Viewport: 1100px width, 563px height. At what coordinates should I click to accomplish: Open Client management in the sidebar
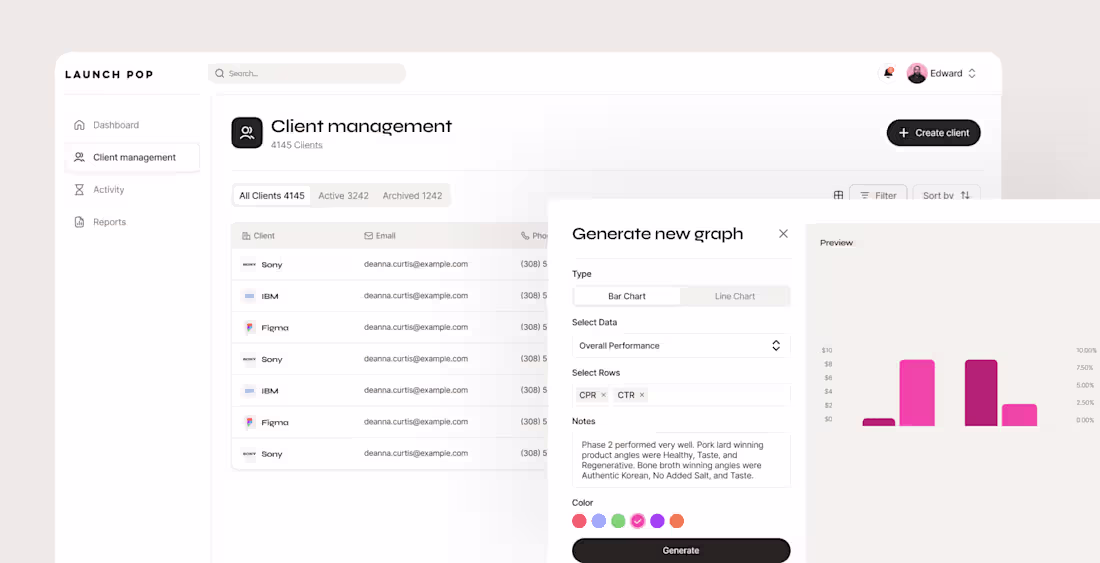coord(133,157)
